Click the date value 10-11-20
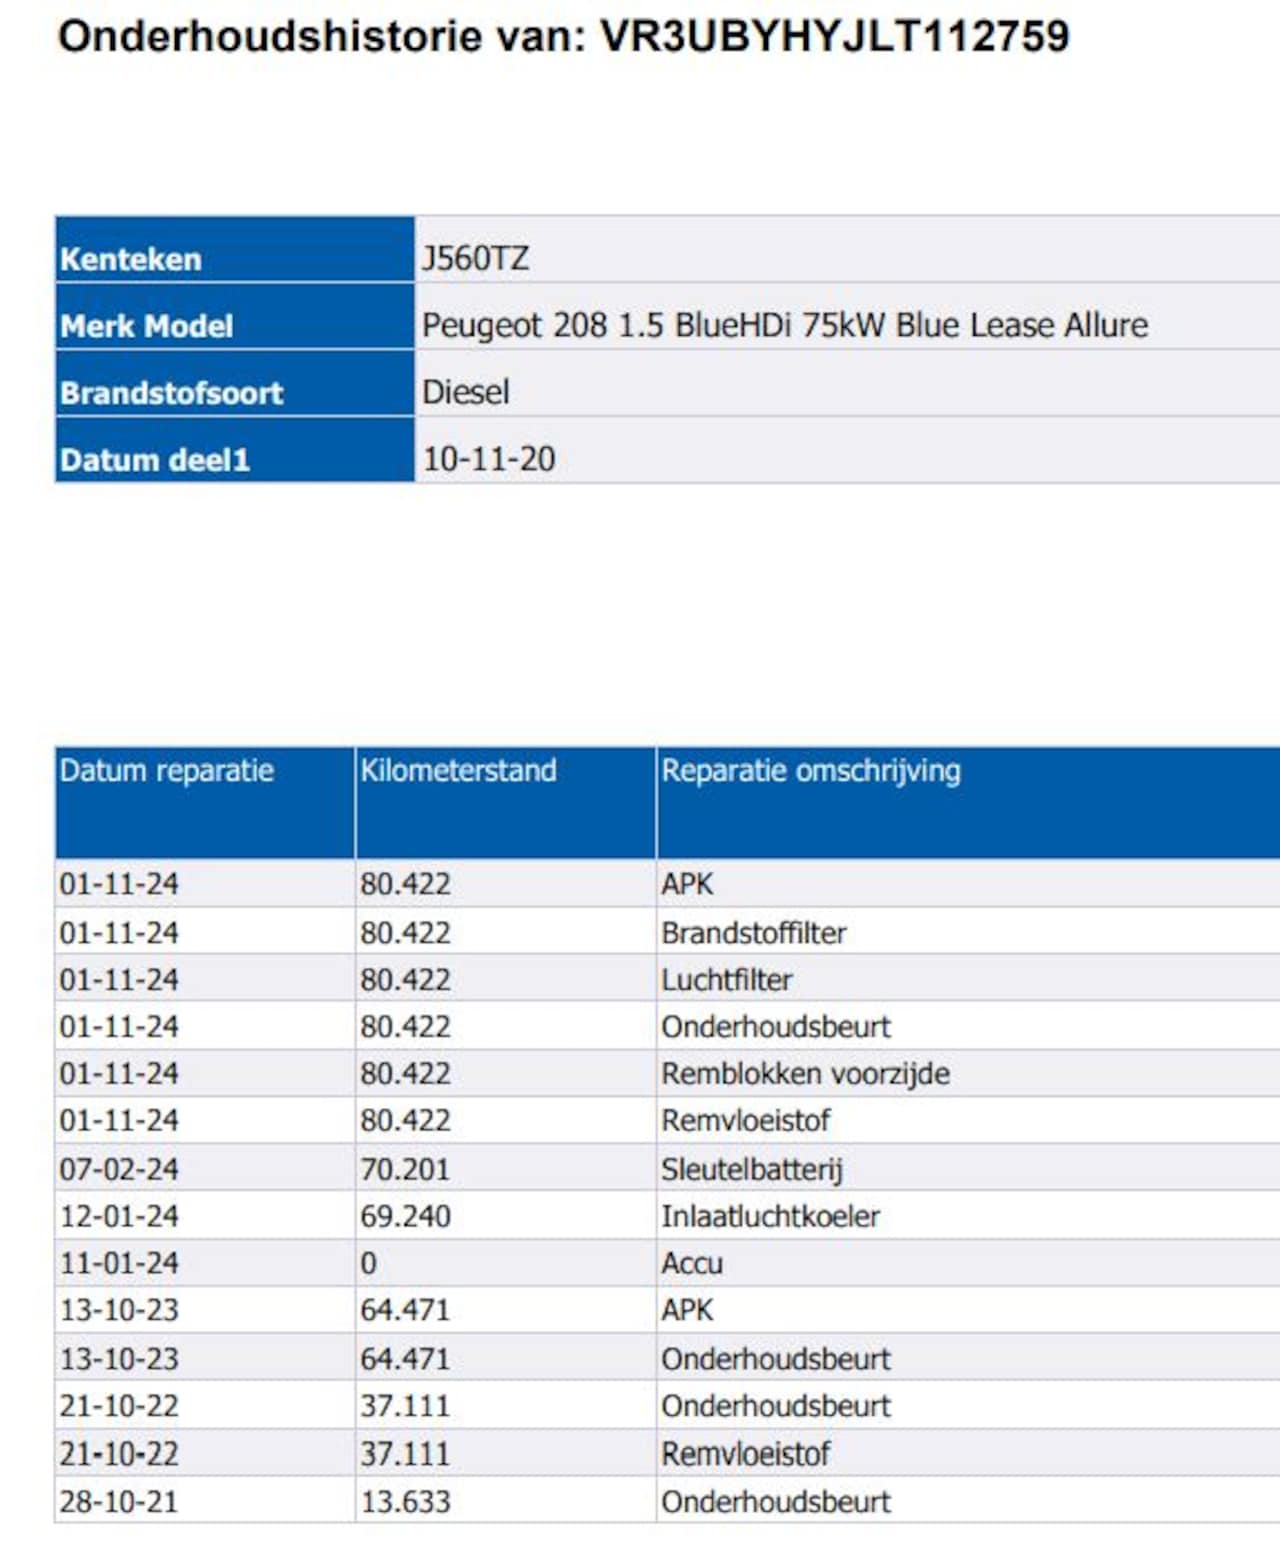This screenshot has width=1280, height=1557. (489, 459)
